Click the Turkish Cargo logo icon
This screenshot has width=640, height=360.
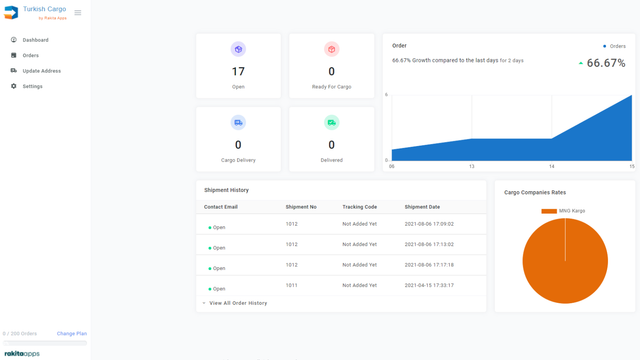11,12
